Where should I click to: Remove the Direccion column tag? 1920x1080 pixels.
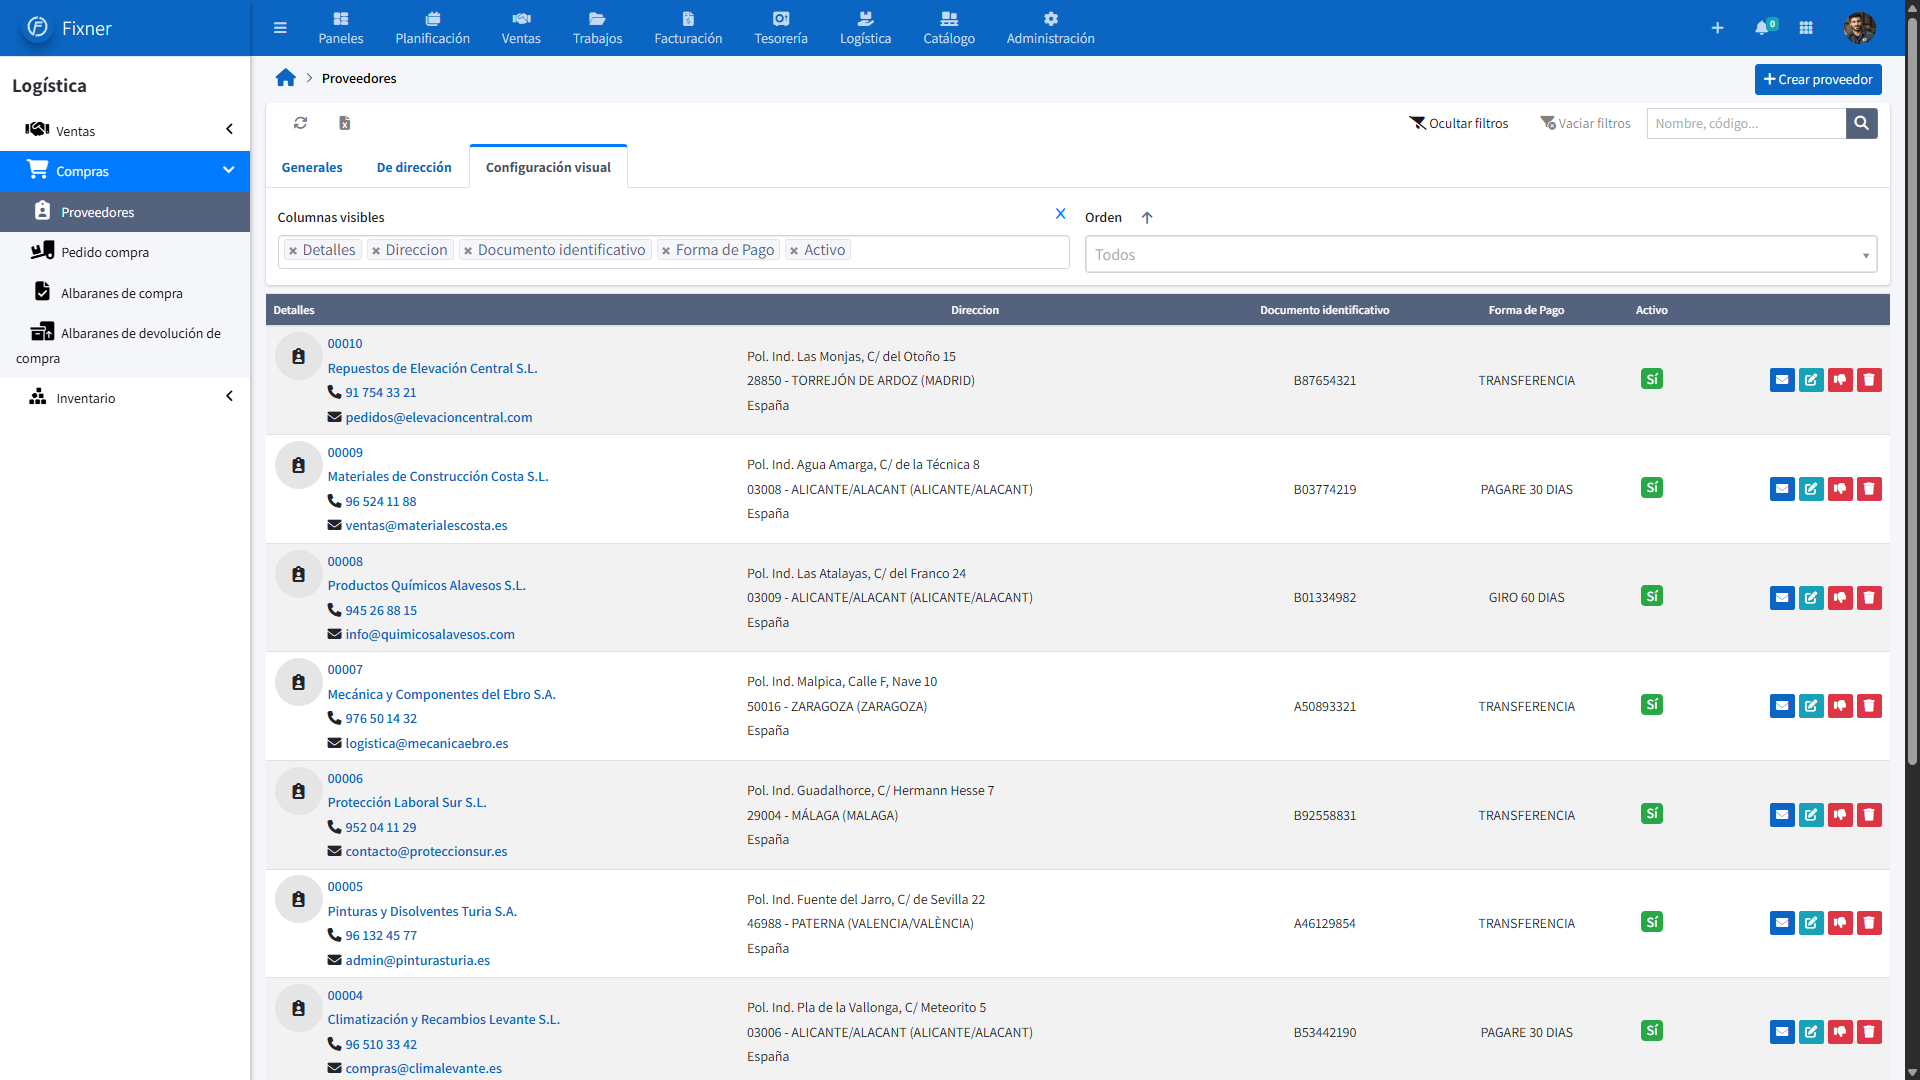376,251
